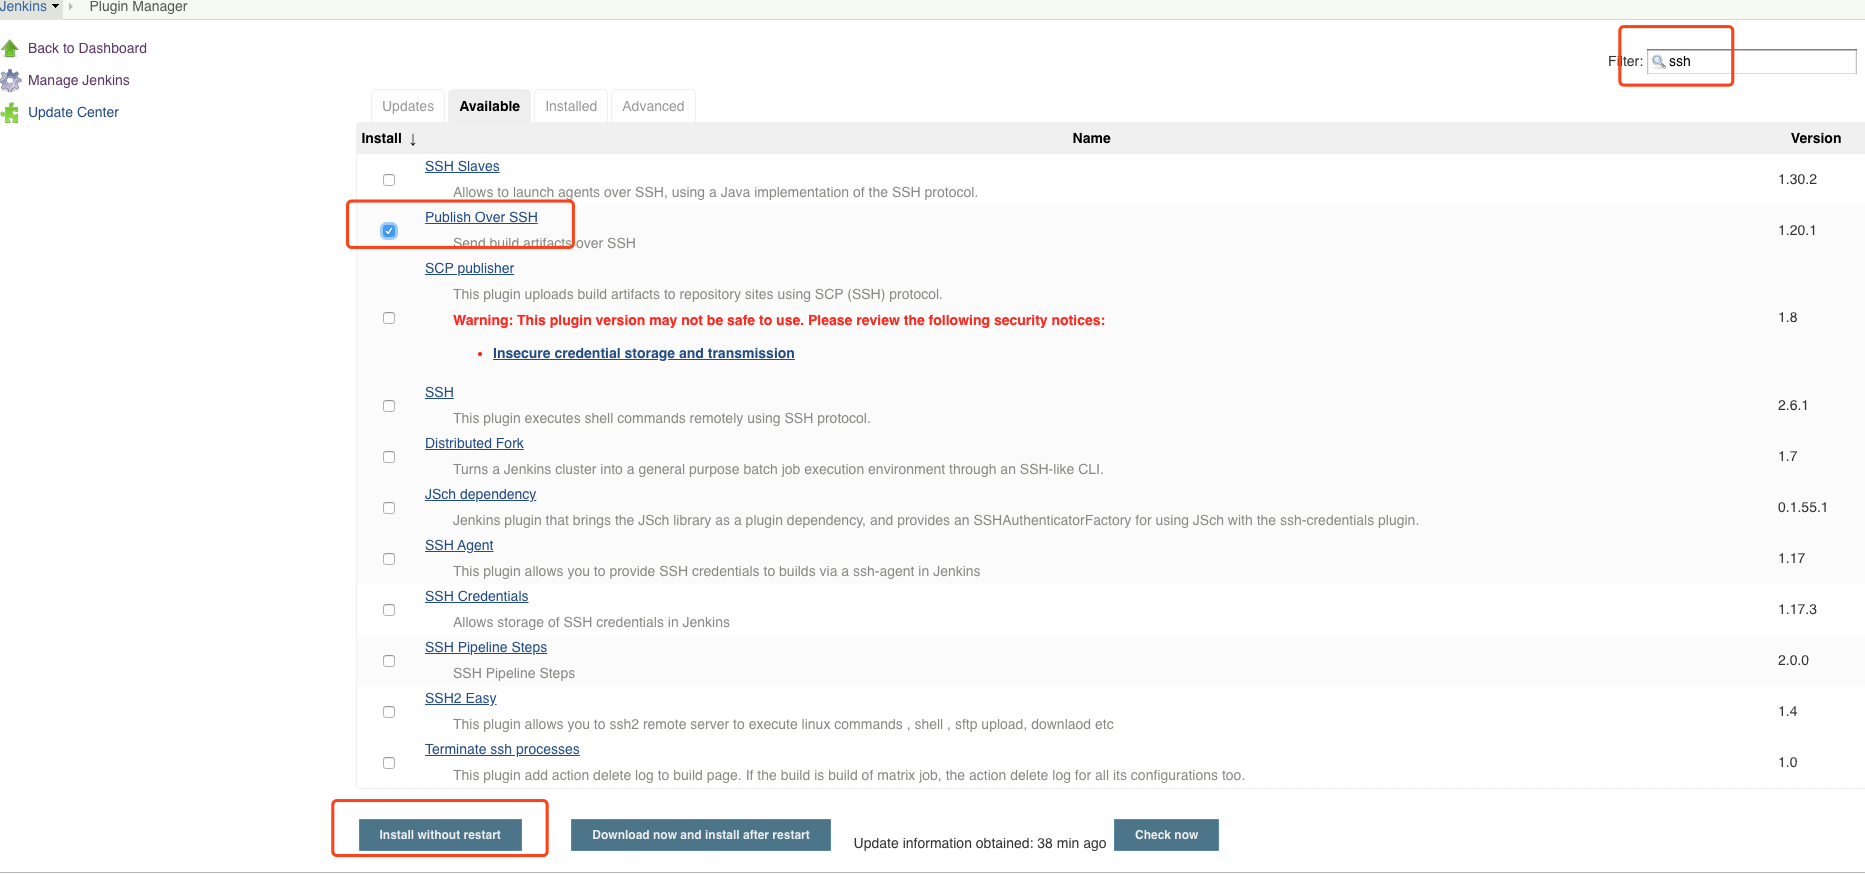The width and height of the screenshot is (1865, 875).
Task: Select the Available tab
Action: [489, 106]
